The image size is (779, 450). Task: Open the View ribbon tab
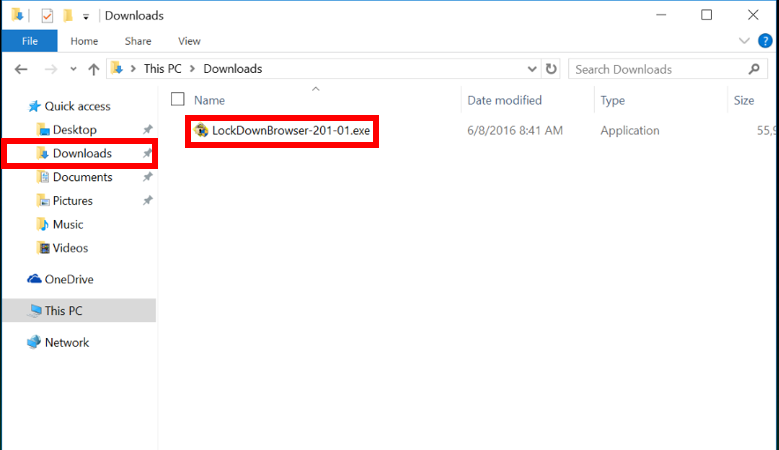(x=189, y=41)
